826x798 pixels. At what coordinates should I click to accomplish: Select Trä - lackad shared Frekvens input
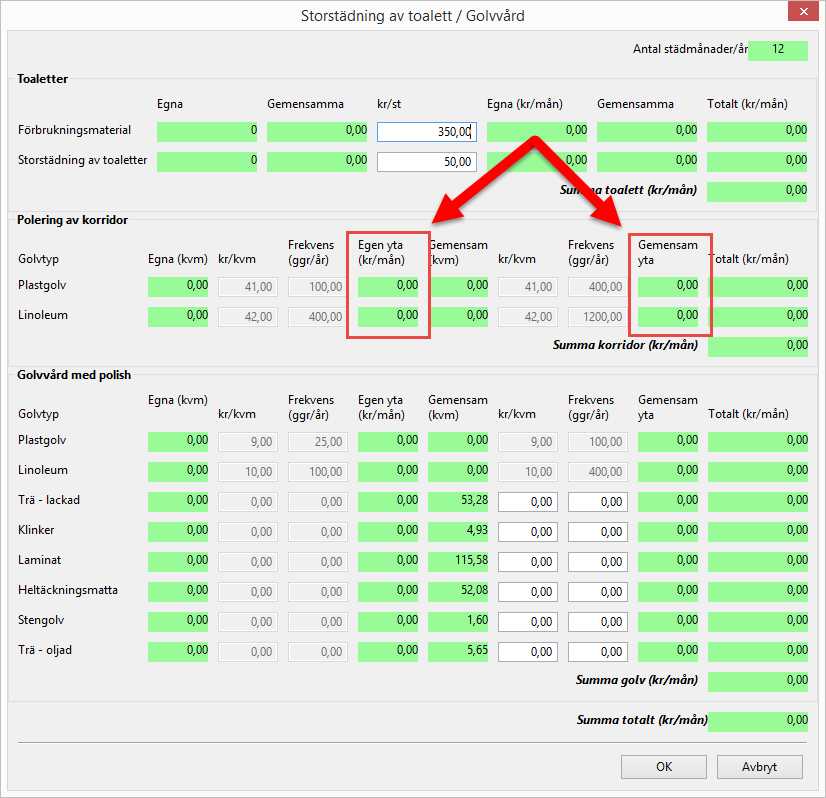click(597, 501)
